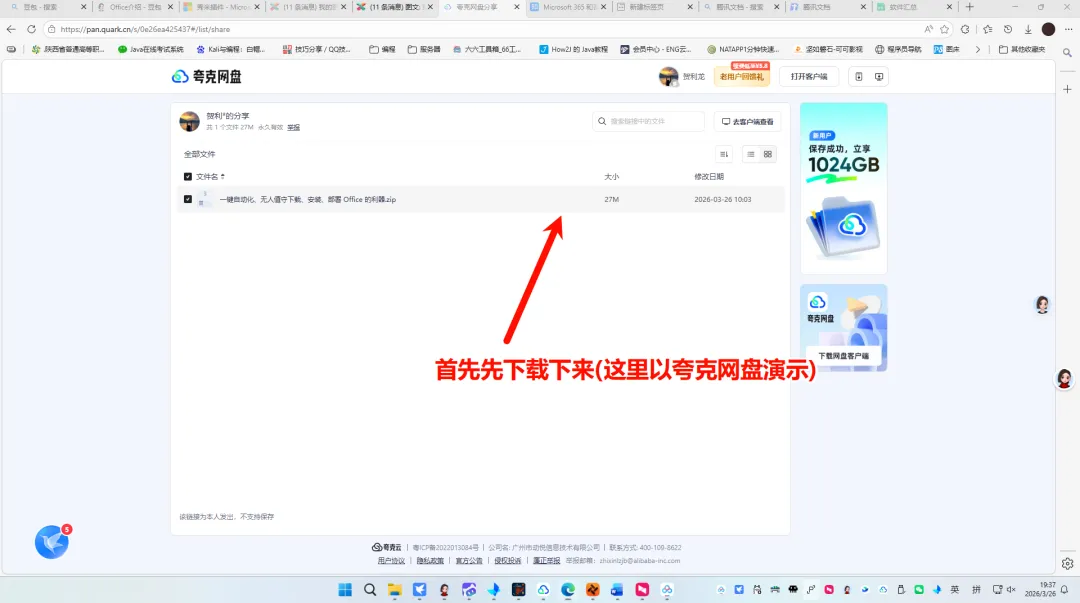Image resolution: width=1080 pixels, height=603 pixels.
Task: Click the 夸克网盘 logo in the header
Action: 207,76
